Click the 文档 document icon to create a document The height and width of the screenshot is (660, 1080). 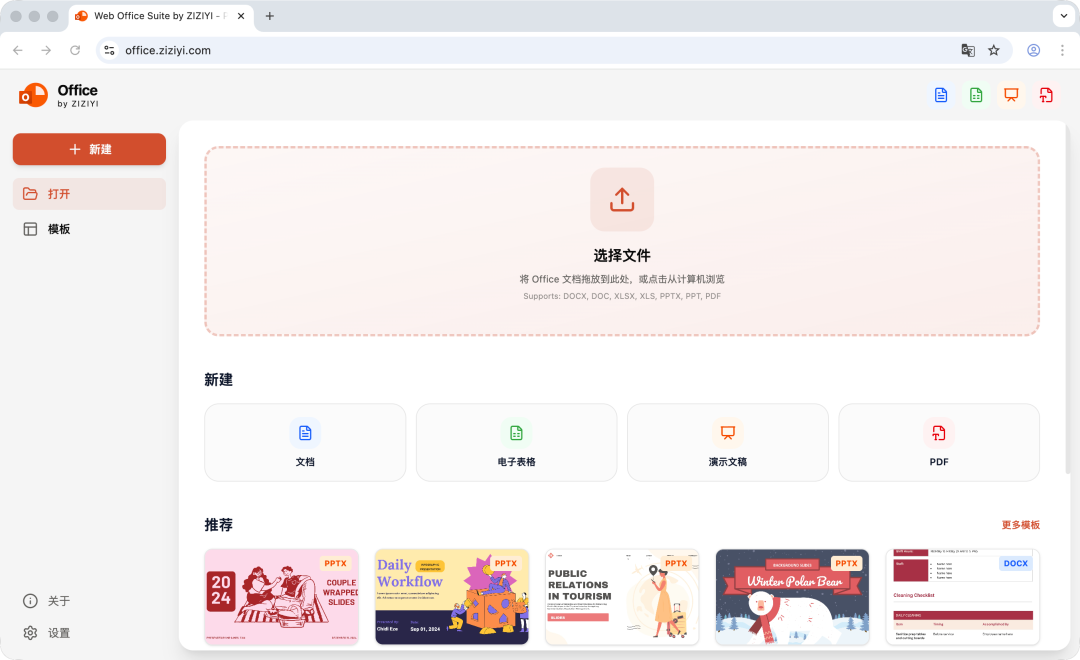[304, 433]
